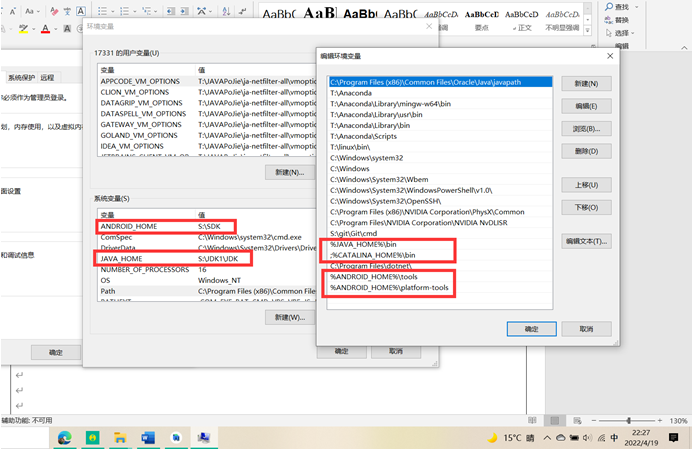Viewport: 692px width, 450px height.
Task: Select the JAVA_HOME system variable row
Action: [207, 259]
